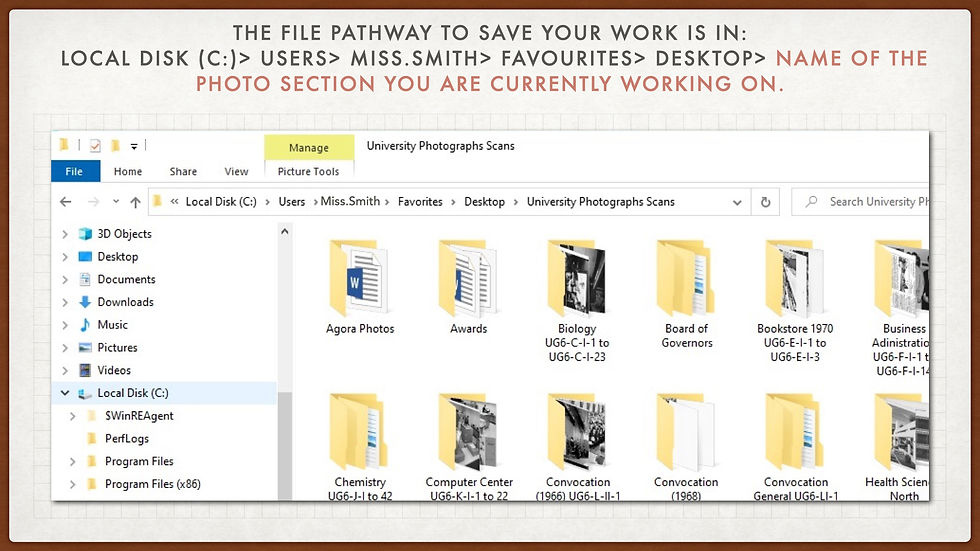Click Users in the address bar
The width and height of the screenshot is (980, 551).
point(292,202)
